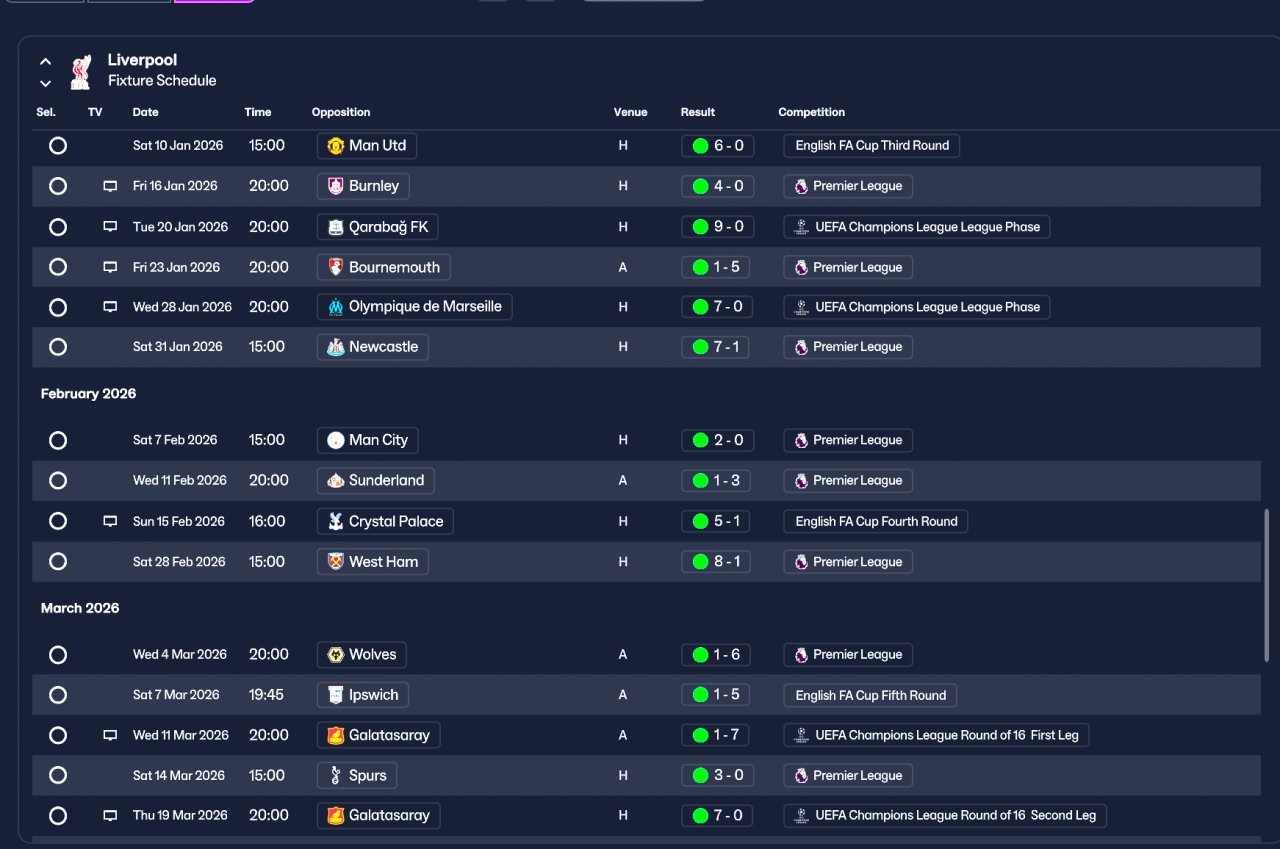The width and height of the screenshot is (1280, 849).
Task: Click the 19:45 kick-off time for Ipswich
Action: [266, 695]
